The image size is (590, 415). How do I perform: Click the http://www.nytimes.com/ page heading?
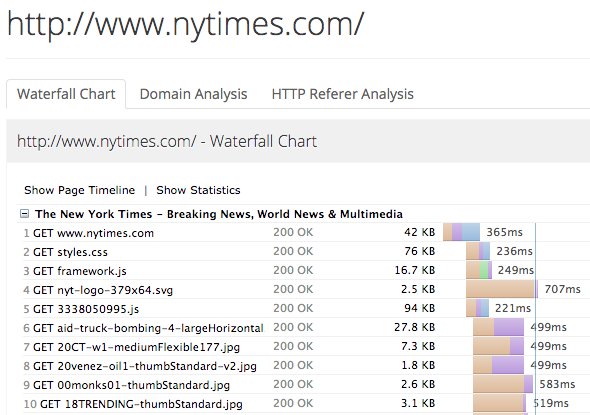[x=186, y=24]
